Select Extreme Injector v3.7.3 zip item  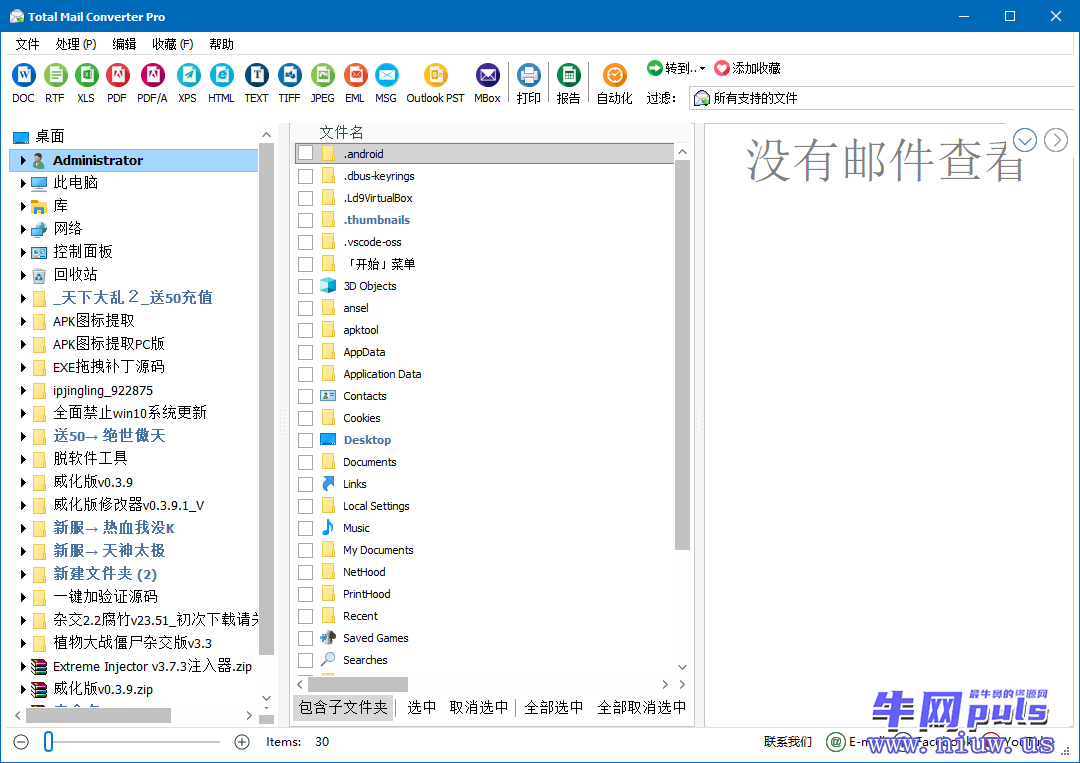point(152,667)
